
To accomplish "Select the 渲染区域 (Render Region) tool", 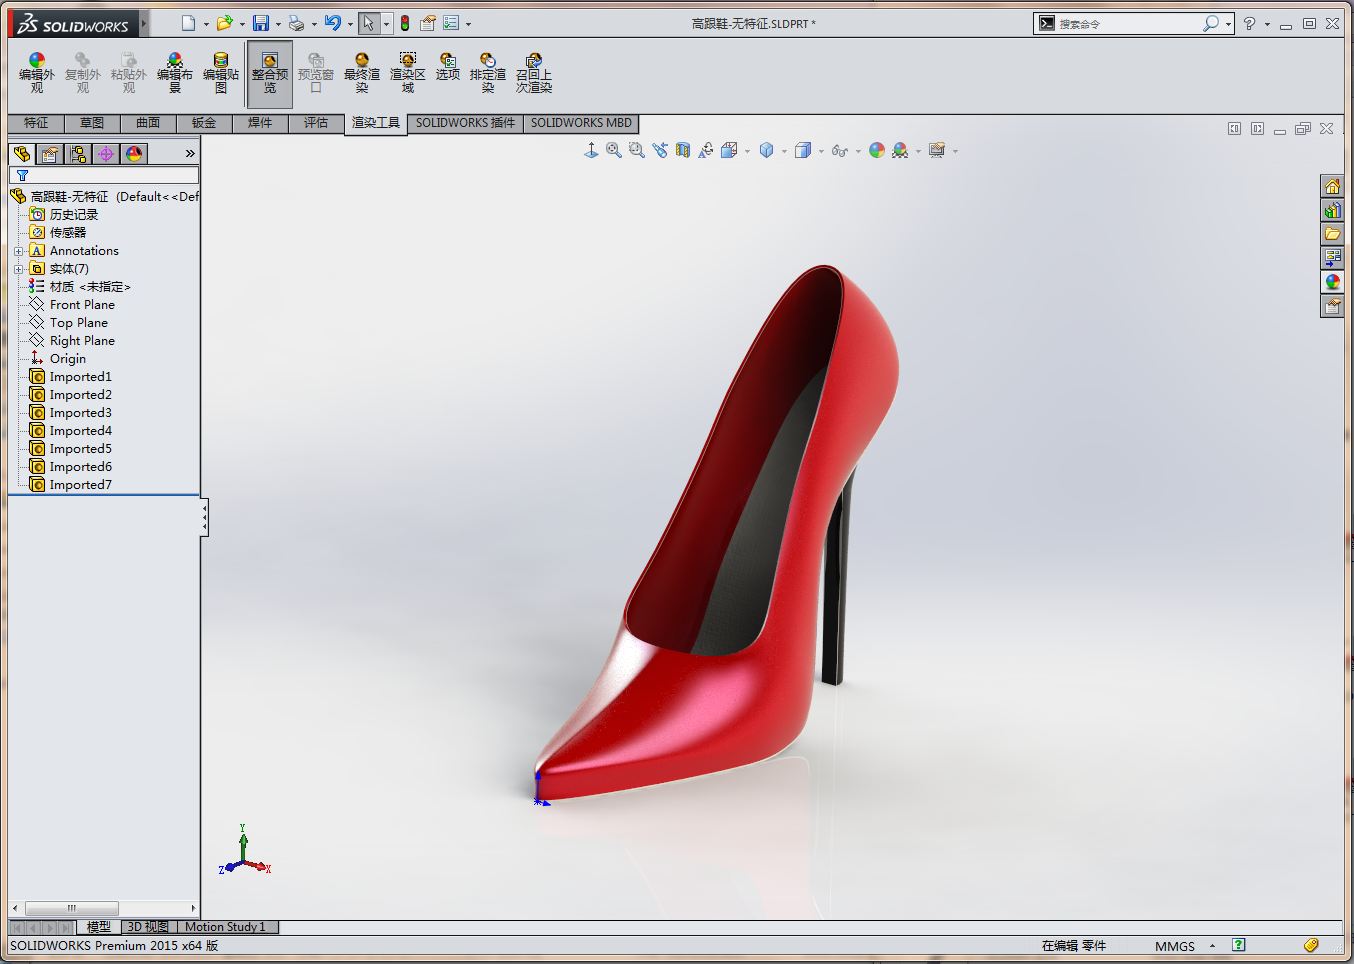I will pyautogui.click(x=407, y=73).
